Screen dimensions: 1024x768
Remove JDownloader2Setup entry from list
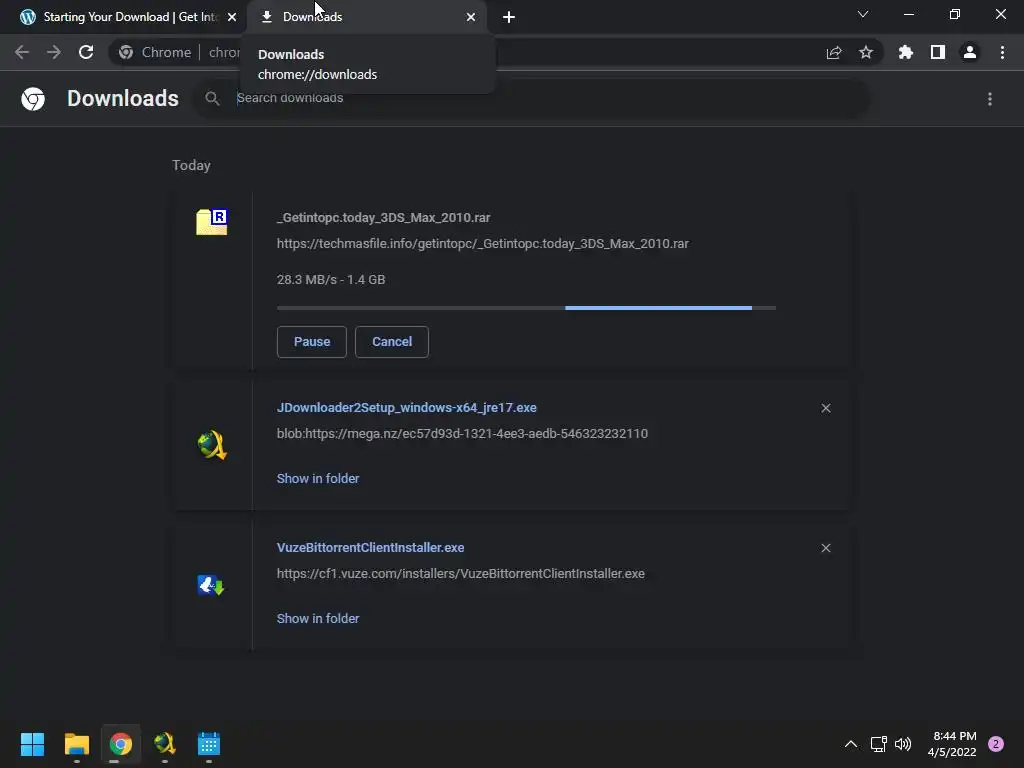click(826, 408)
